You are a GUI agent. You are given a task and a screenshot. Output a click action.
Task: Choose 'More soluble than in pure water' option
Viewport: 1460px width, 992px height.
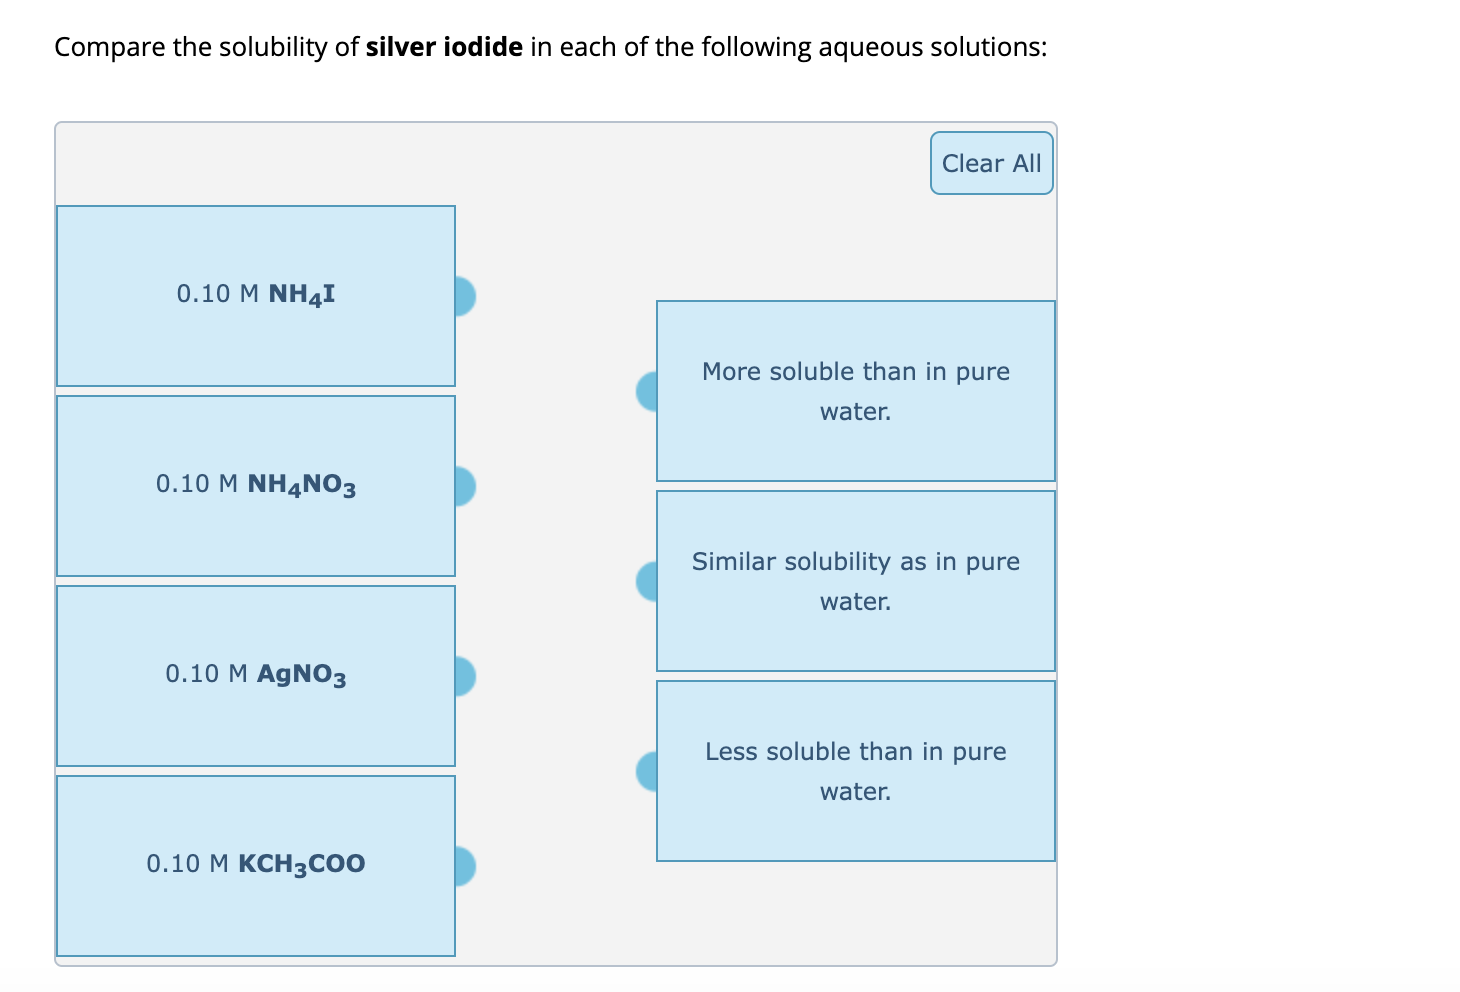point(855,390)
